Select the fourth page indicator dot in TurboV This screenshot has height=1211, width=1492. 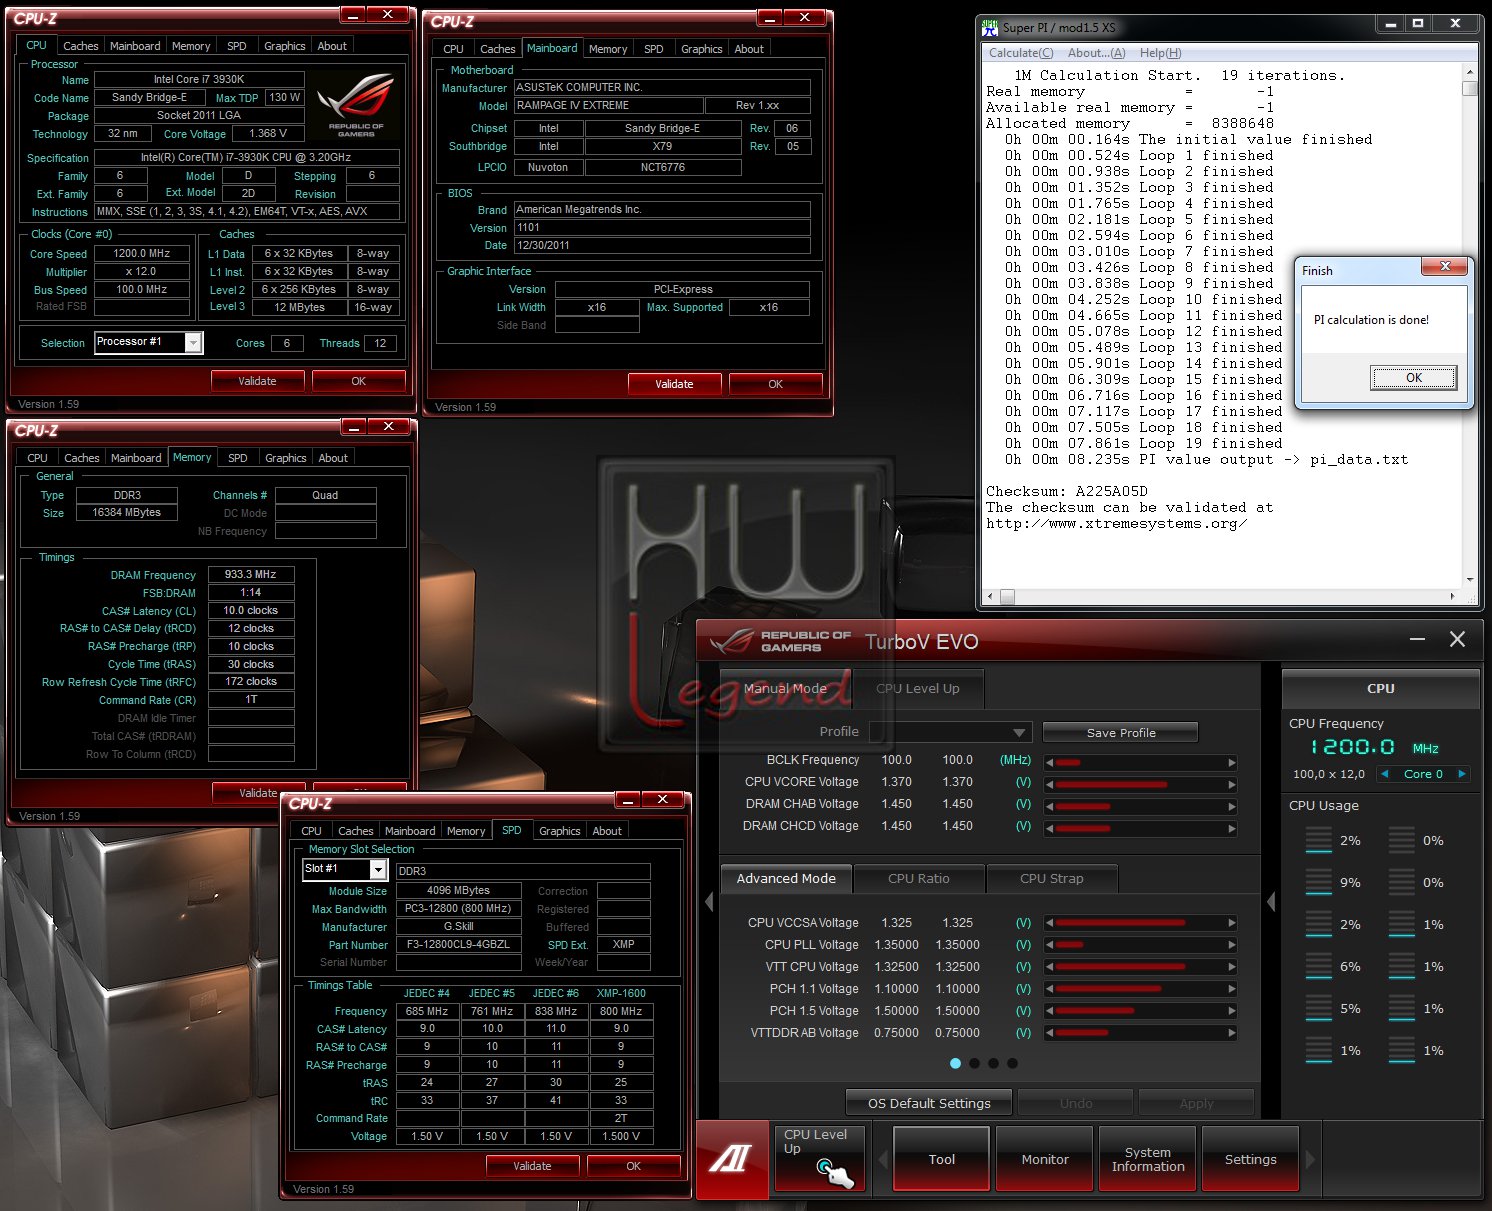[1012, 1063]
